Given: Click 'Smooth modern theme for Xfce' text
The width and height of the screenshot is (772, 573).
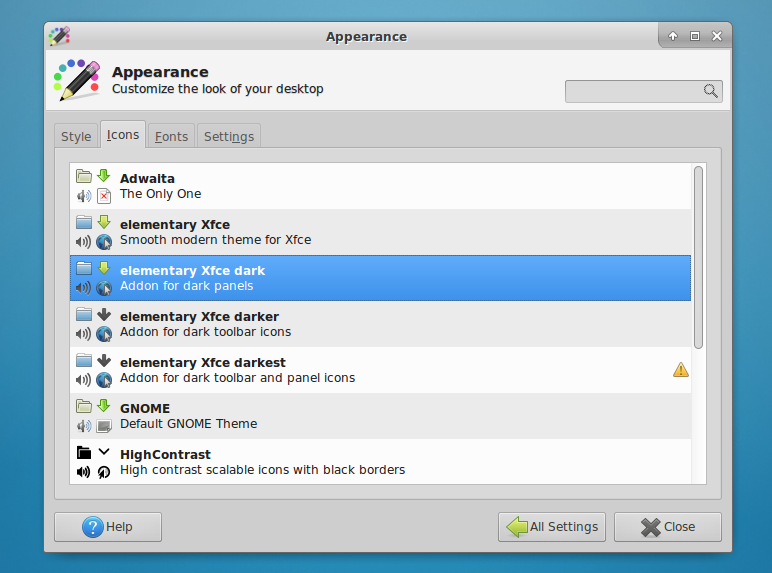Looking at the screenshot, I should point(216,240).
